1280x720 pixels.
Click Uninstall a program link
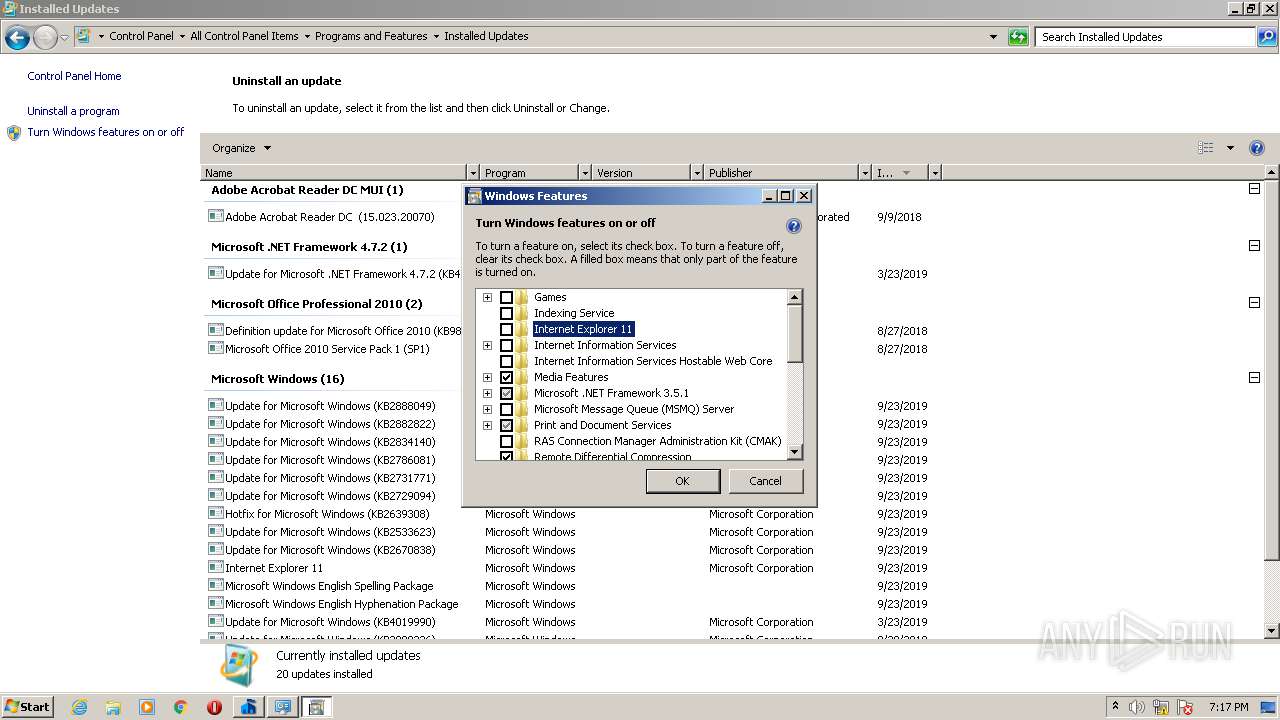tap(73, 111)
